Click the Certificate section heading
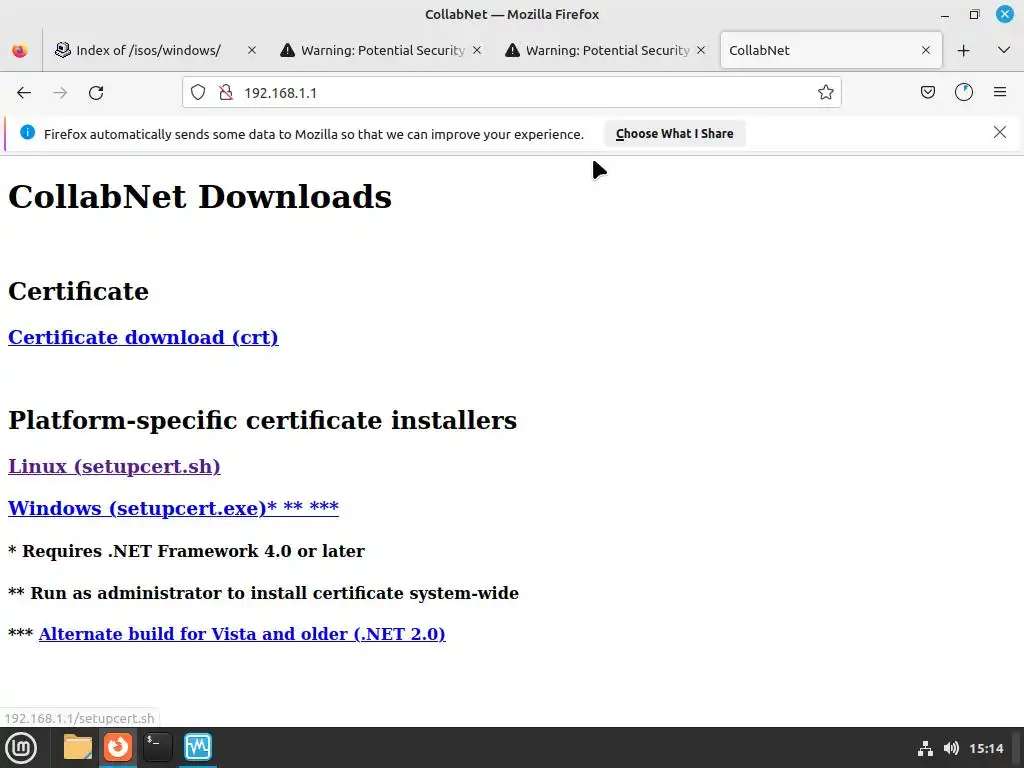Image resolution: width=1024 pixels, height=768 pixels. 78,291
